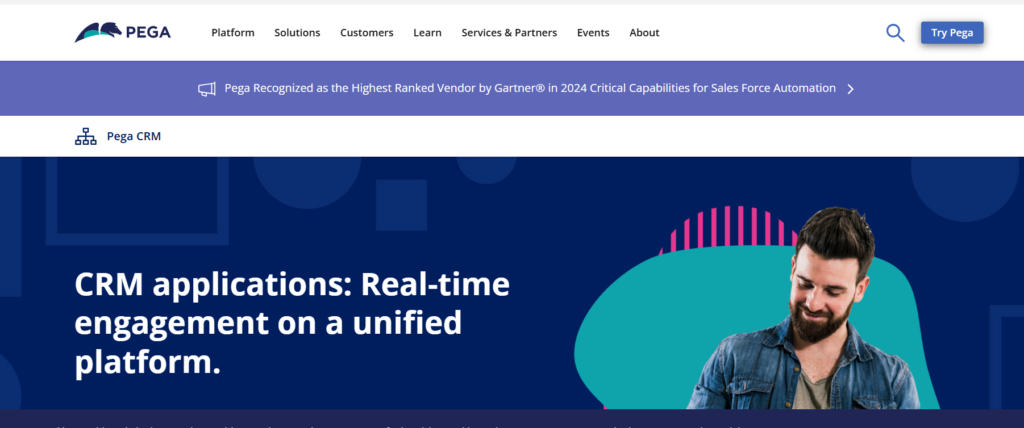Click the Pega horse logo
Screen dimensions: 1024x428
pyautogui.click(x=97, y=32)
